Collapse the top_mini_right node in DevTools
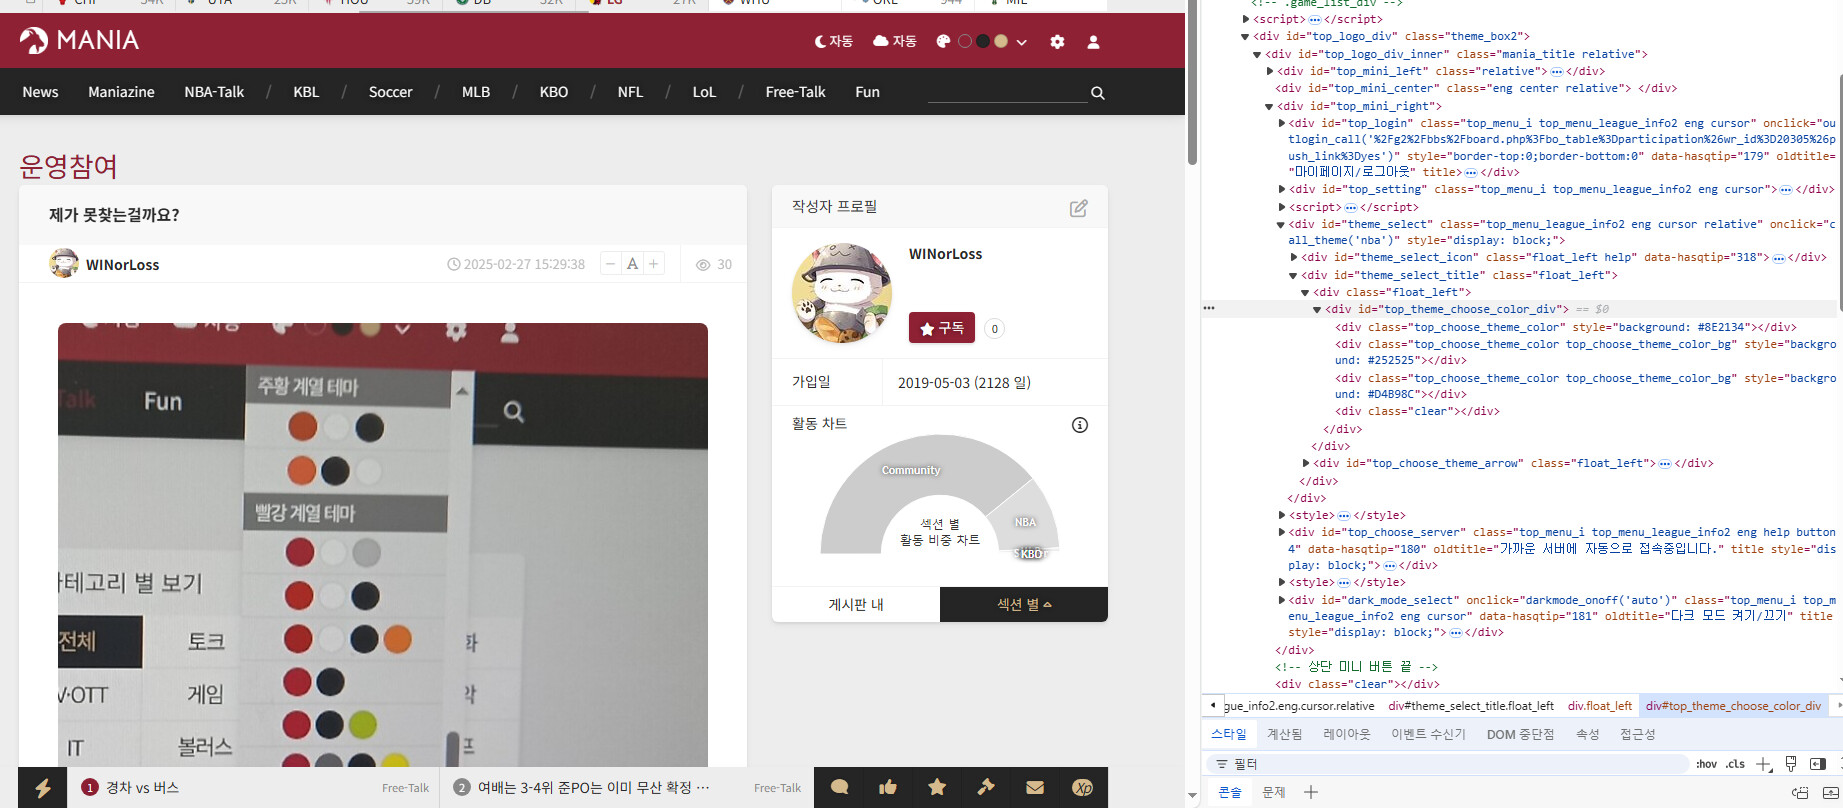The width and height of the screenshot is (1843, 808). tap(1270, 106)
